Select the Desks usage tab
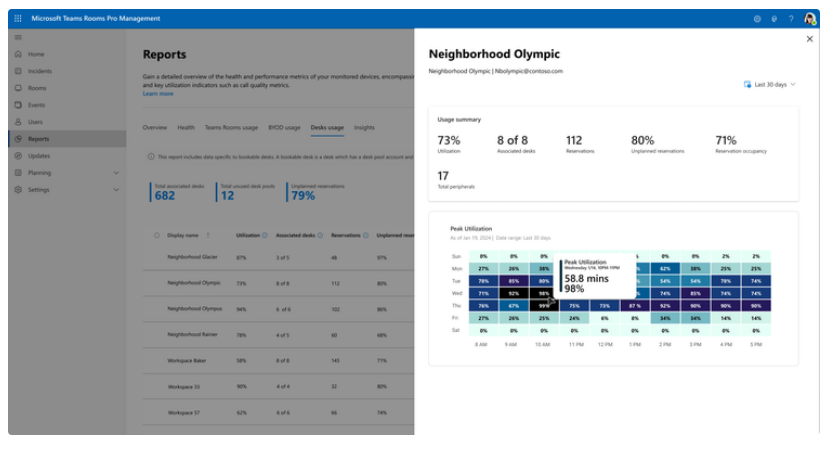 click(x=327, y=128)
